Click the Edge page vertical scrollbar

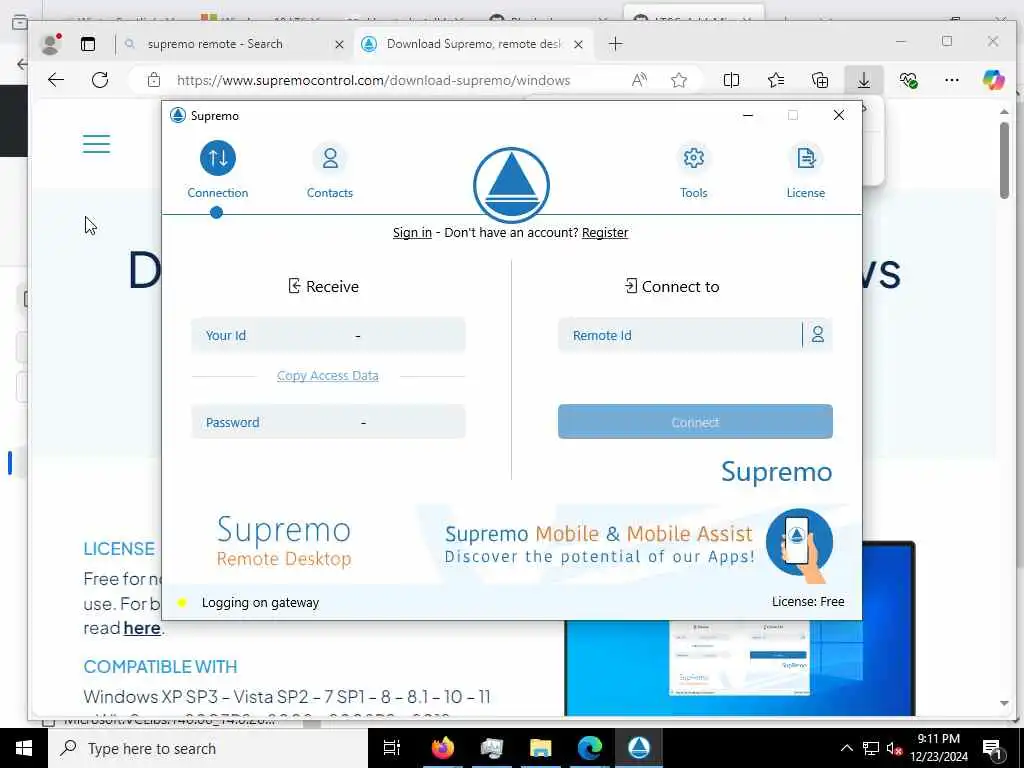[x=1004, y=160]
